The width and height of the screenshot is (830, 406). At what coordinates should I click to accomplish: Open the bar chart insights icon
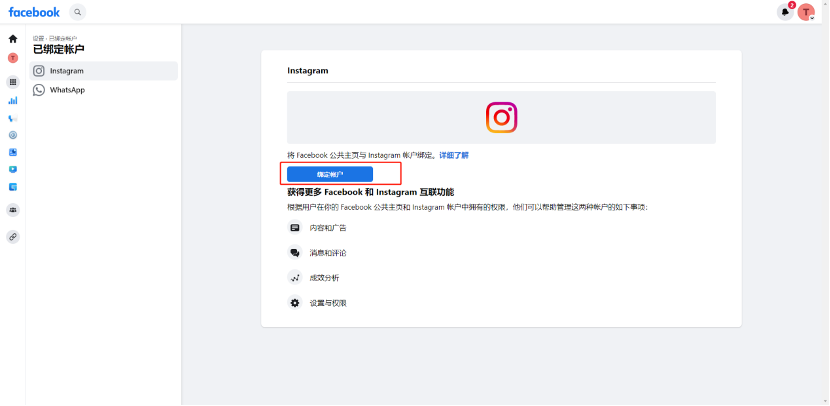13,100
